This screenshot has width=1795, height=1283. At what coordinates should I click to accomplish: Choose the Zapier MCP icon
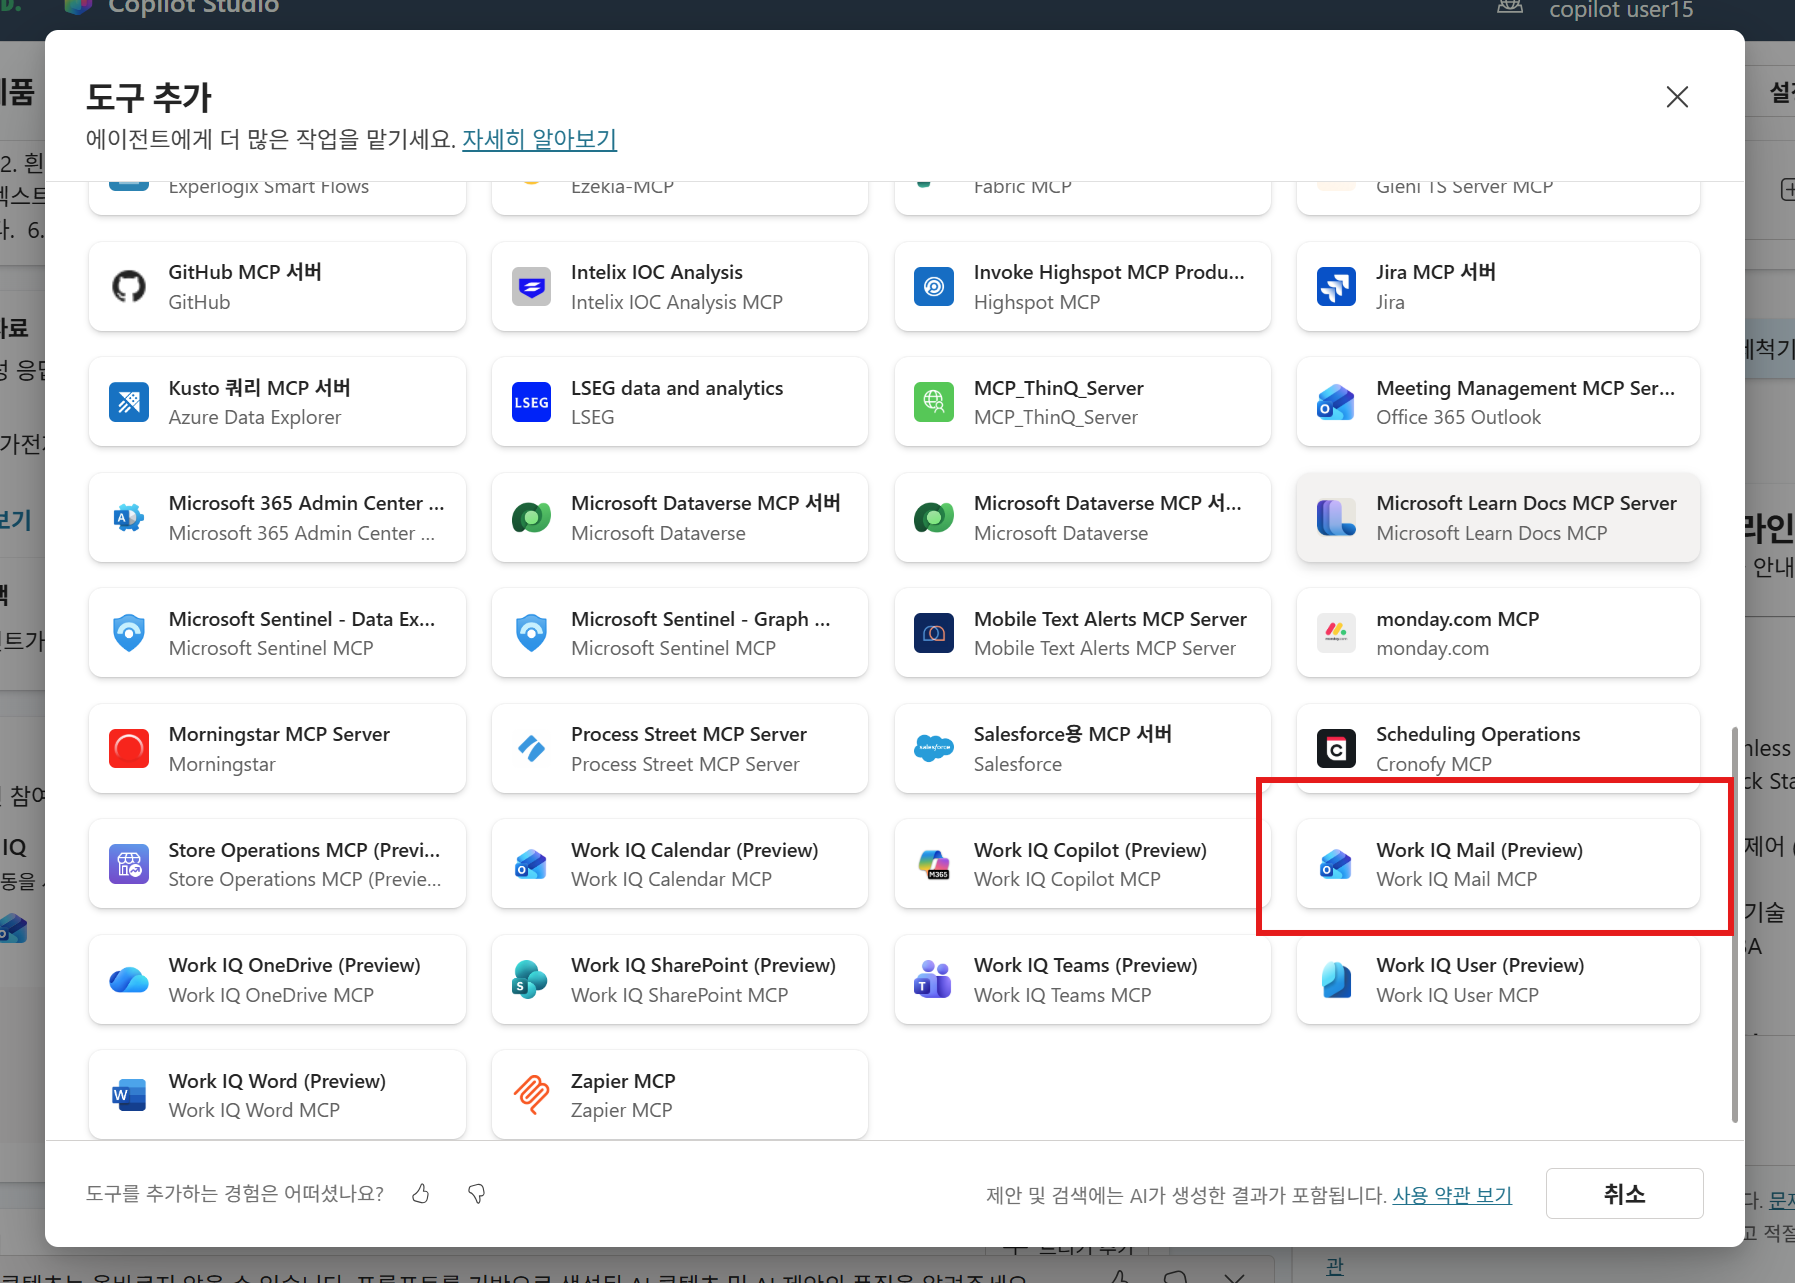point(531,1095)
